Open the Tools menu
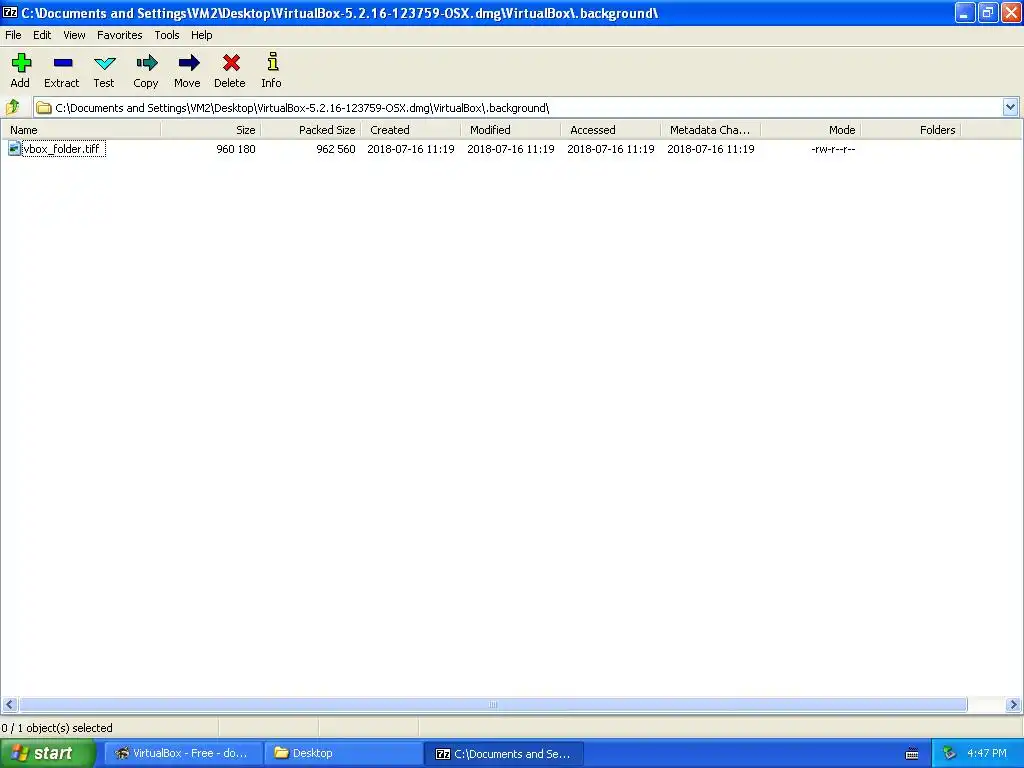 tap(167, 35)
